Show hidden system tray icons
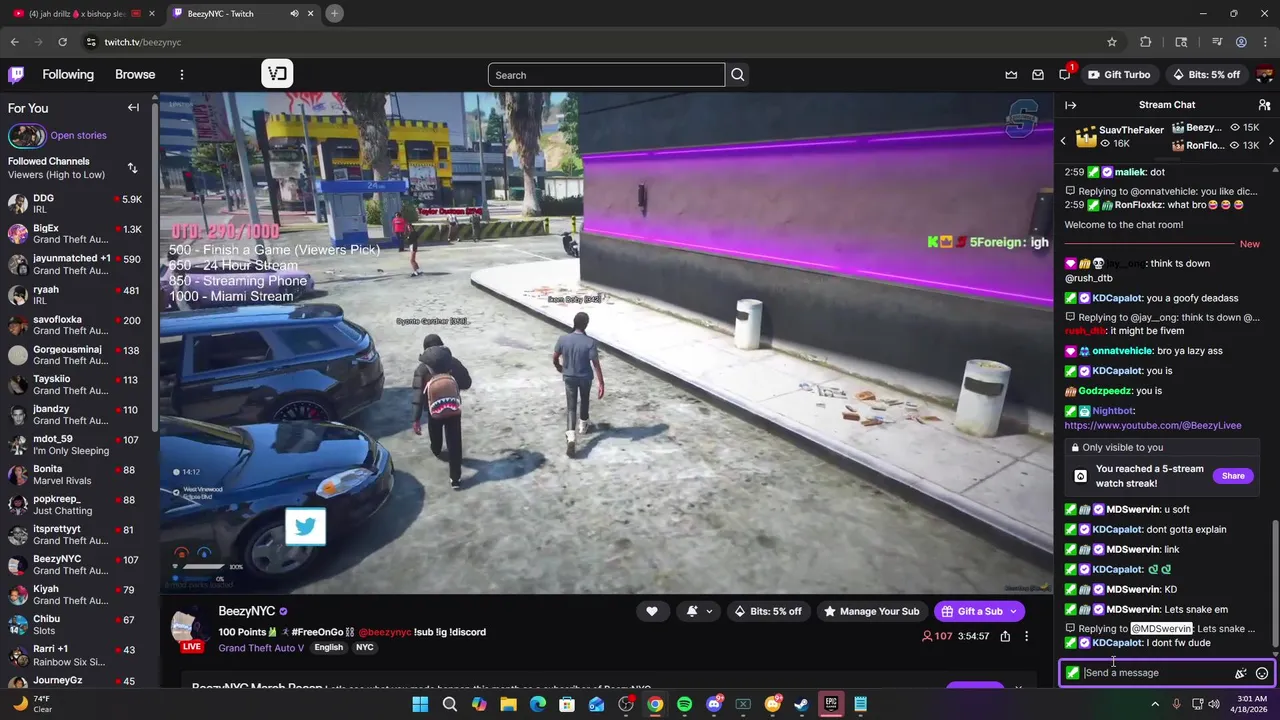The width and height of the screenshot is (1280, 720). pyautogui.click(x=1155, y=704)
